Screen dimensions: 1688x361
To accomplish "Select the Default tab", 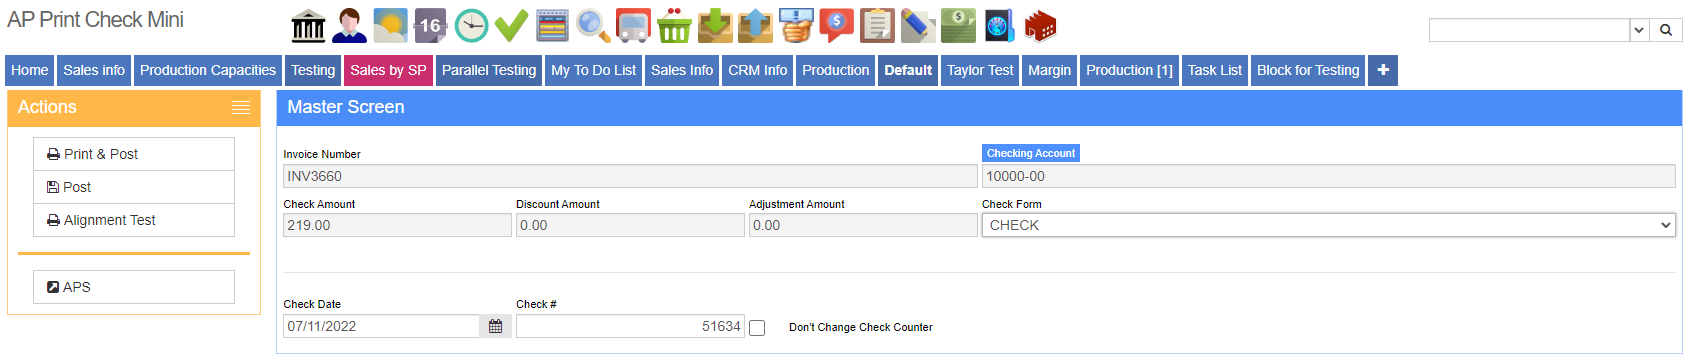I will point(908,70).
